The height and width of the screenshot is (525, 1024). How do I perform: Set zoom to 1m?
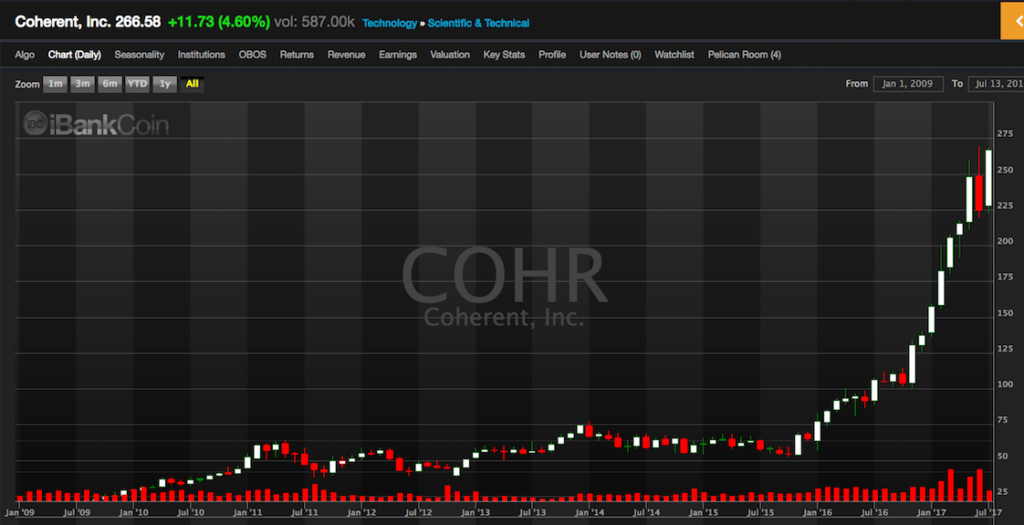click(x=56, y=84)
